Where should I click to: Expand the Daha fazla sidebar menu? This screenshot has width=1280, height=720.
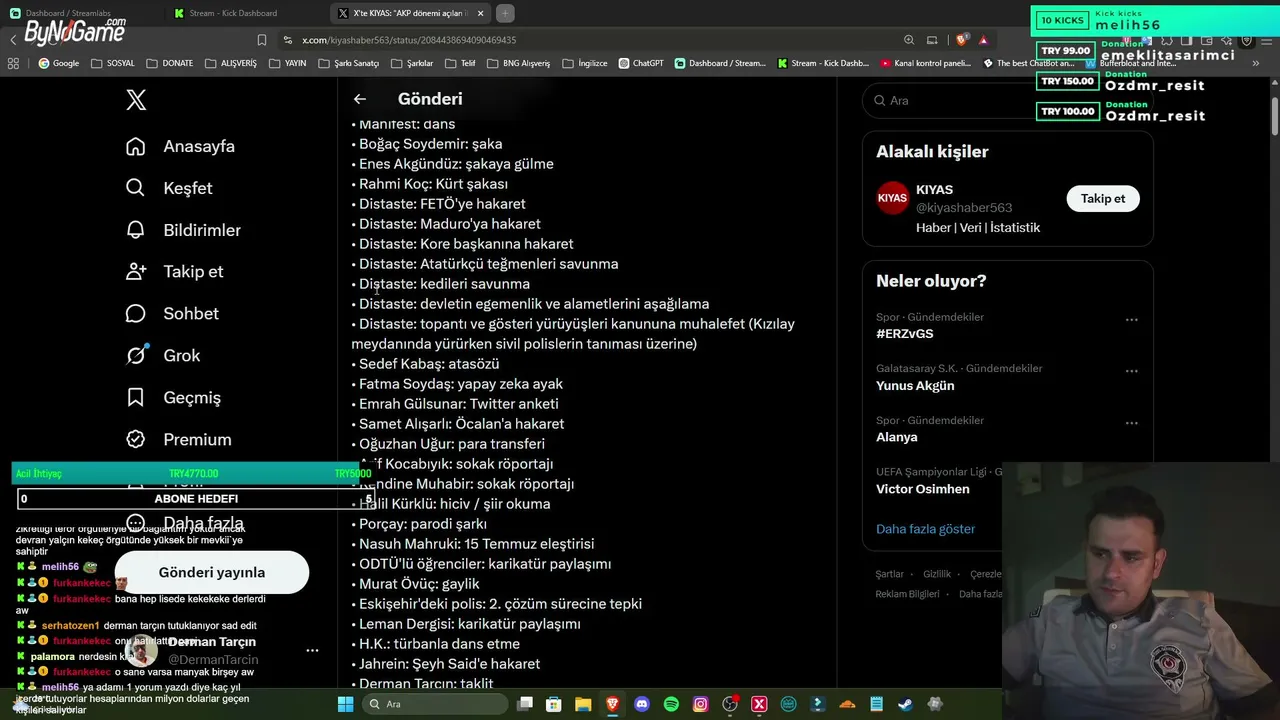(183, 523)
